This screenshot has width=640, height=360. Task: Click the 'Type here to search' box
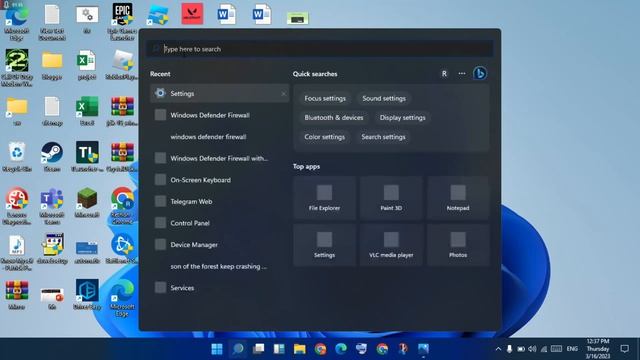point(320,49)
